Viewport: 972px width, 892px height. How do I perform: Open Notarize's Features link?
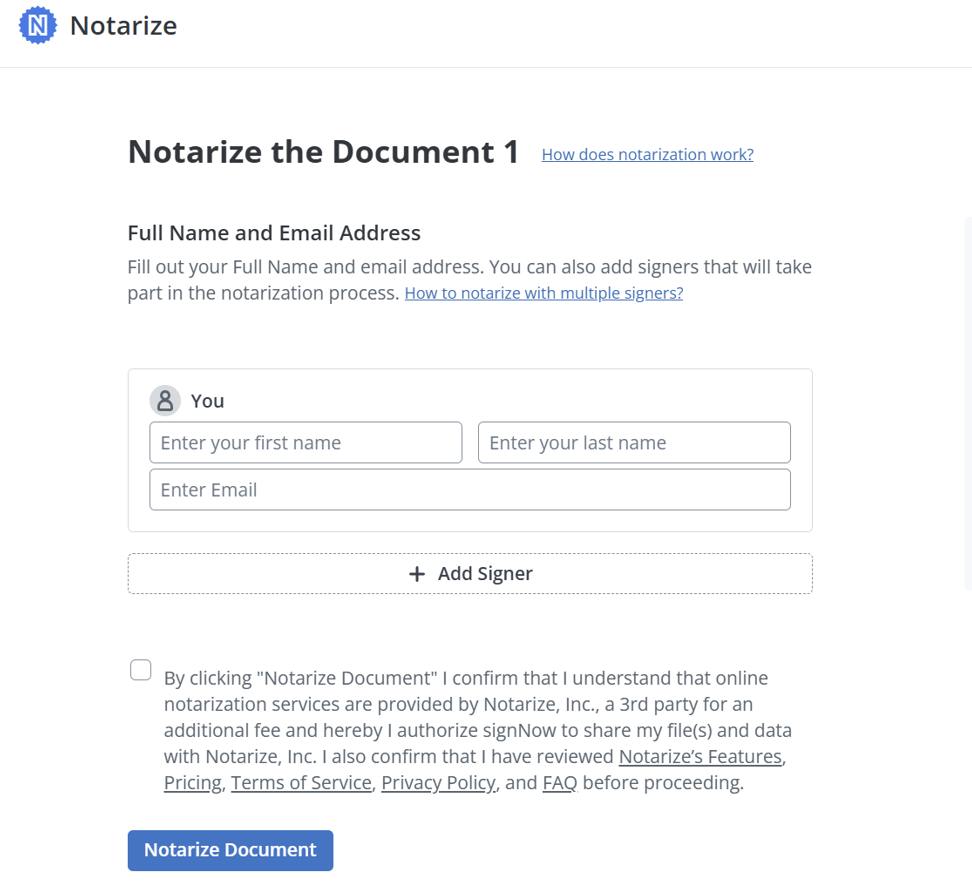point(700,756)
